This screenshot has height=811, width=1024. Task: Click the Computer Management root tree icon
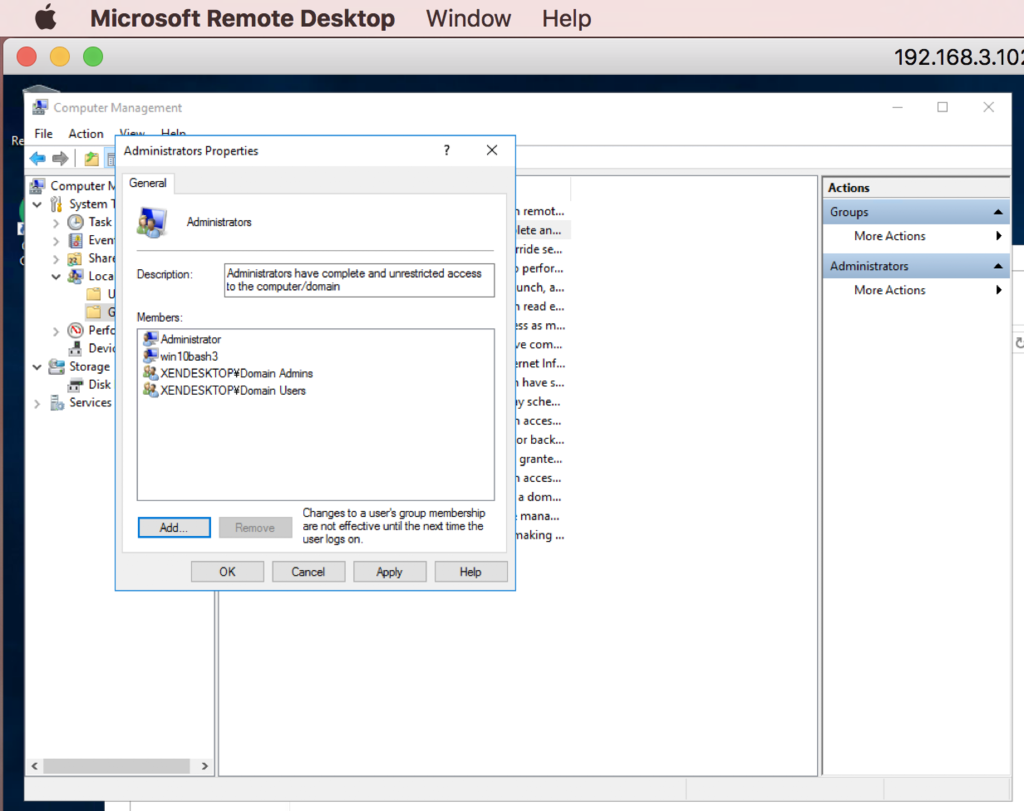coord(38,186)
